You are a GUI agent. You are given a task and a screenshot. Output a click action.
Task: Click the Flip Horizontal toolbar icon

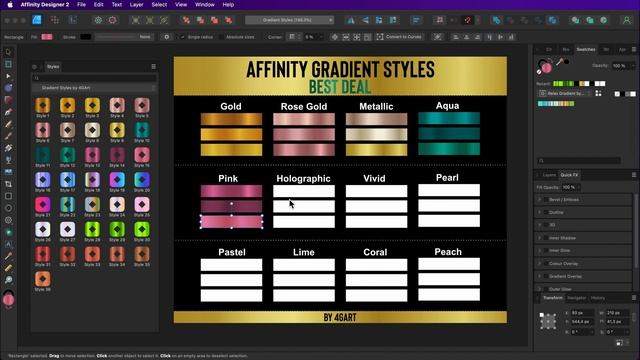(350, 20)
